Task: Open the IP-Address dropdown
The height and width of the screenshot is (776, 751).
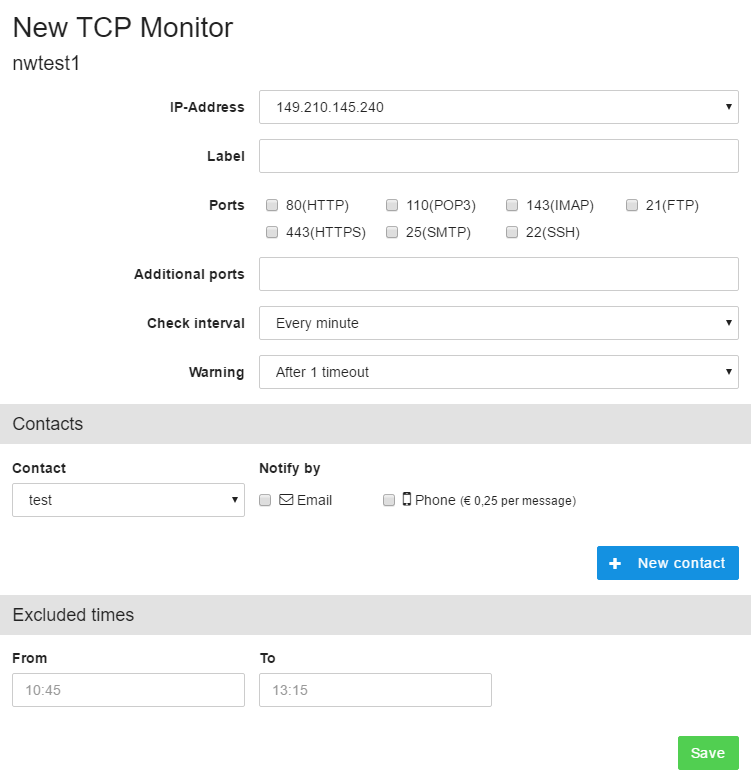Action: coord(499,107)
